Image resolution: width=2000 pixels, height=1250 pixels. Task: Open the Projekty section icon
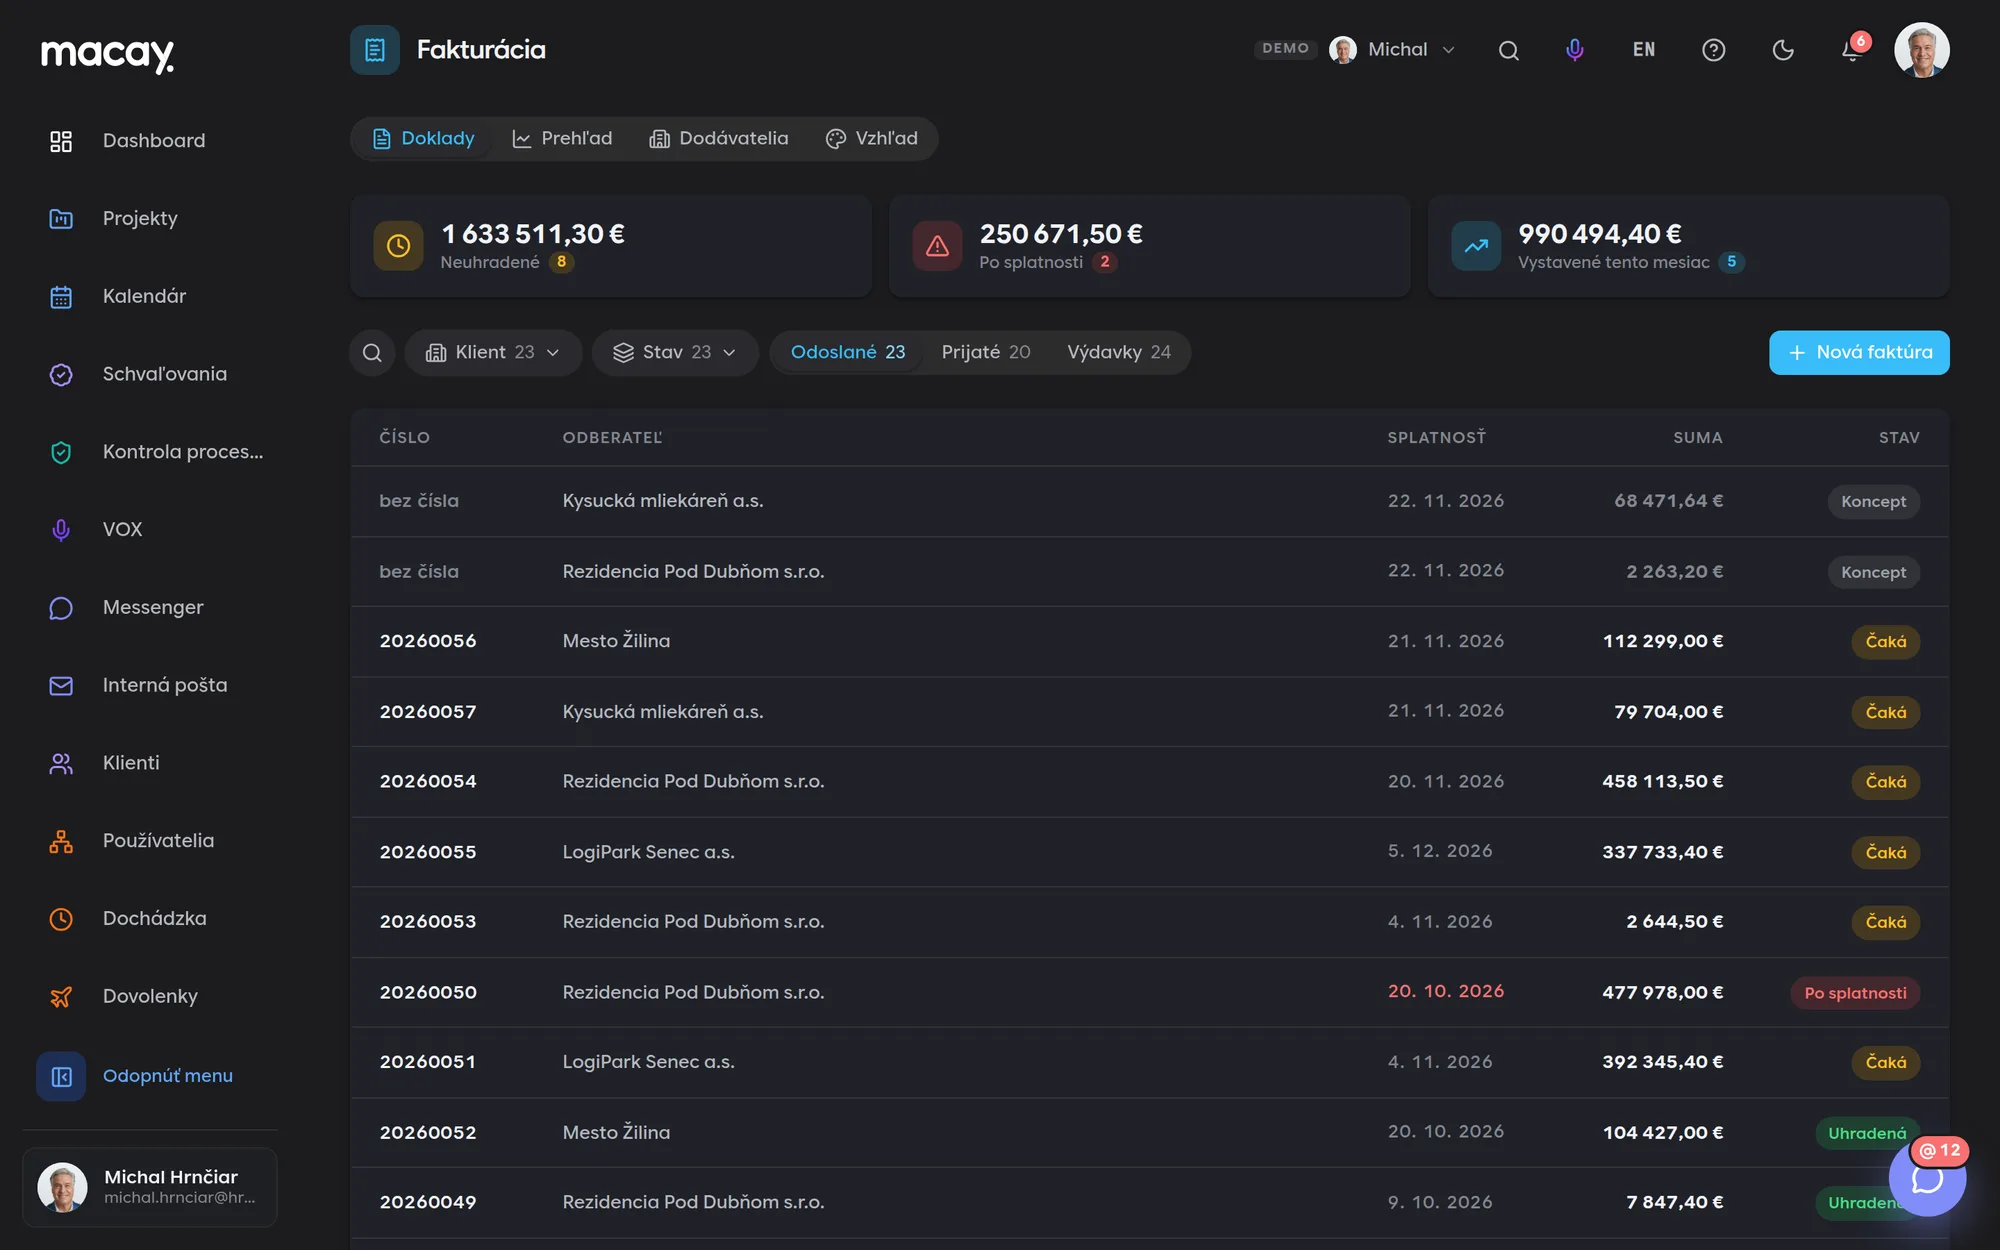61,219
